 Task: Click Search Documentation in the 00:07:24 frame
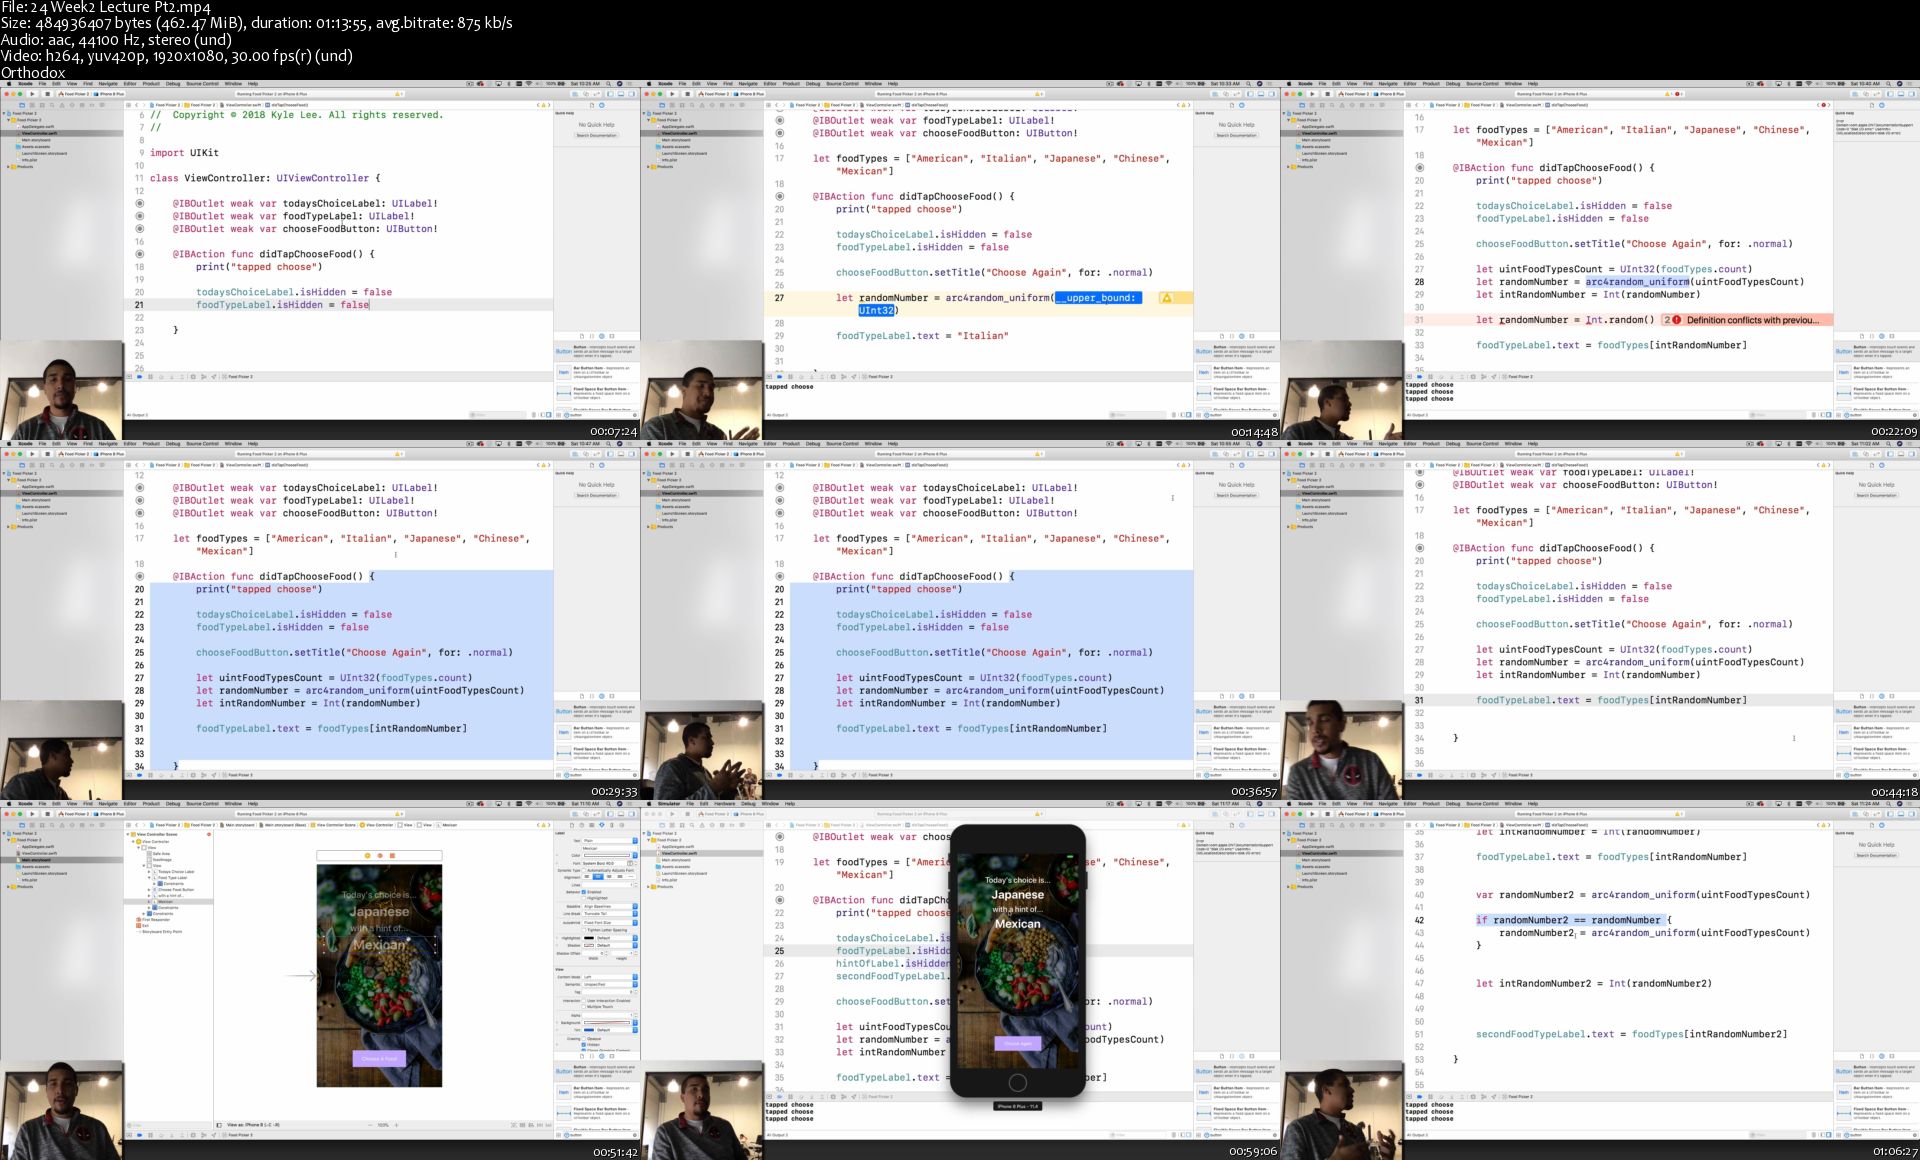click(x=596, y=135)
